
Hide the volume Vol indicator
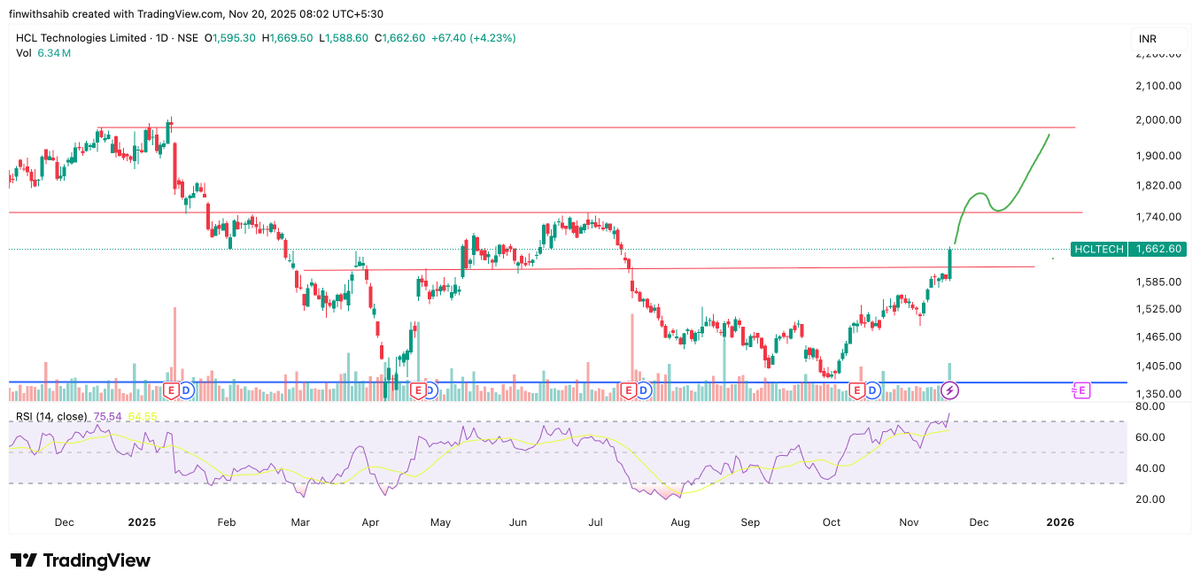coord(22,50)
